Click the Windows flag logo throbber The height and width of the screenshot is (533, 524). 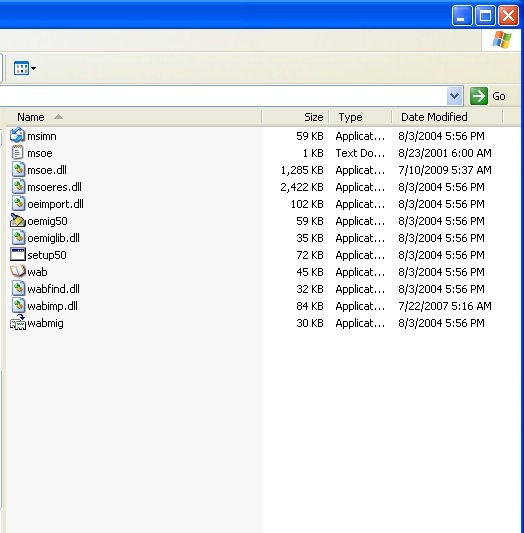tap(501, 40)
